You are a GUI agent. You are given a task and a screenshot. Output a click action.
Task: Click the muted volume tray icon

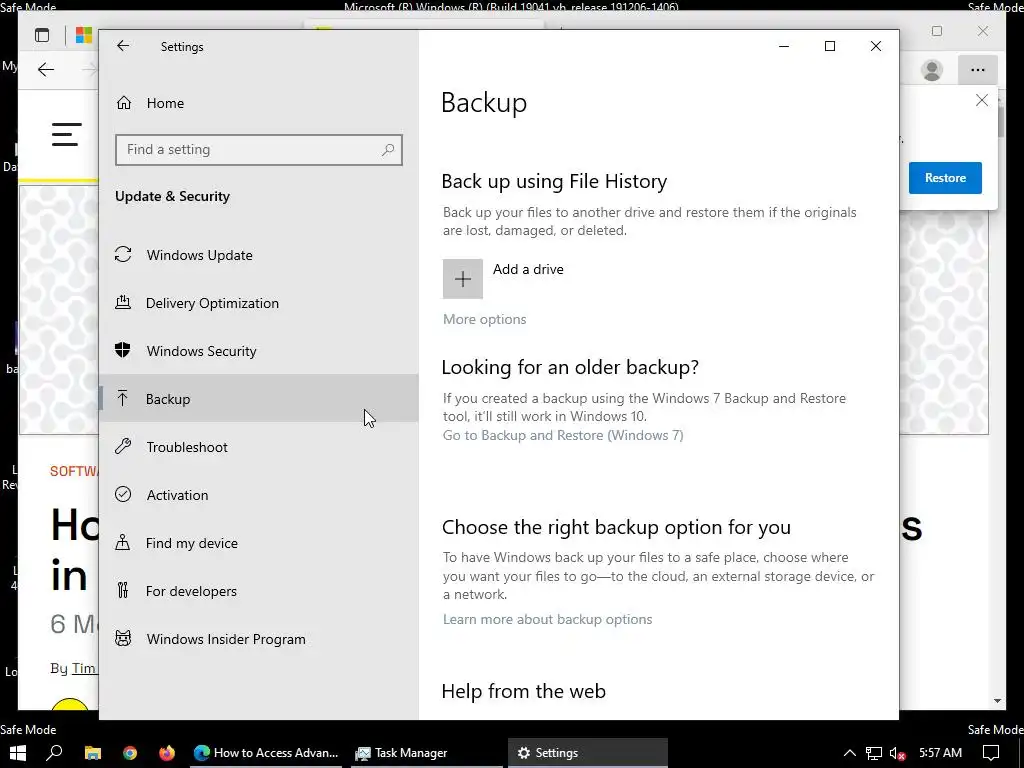[898, 753]
